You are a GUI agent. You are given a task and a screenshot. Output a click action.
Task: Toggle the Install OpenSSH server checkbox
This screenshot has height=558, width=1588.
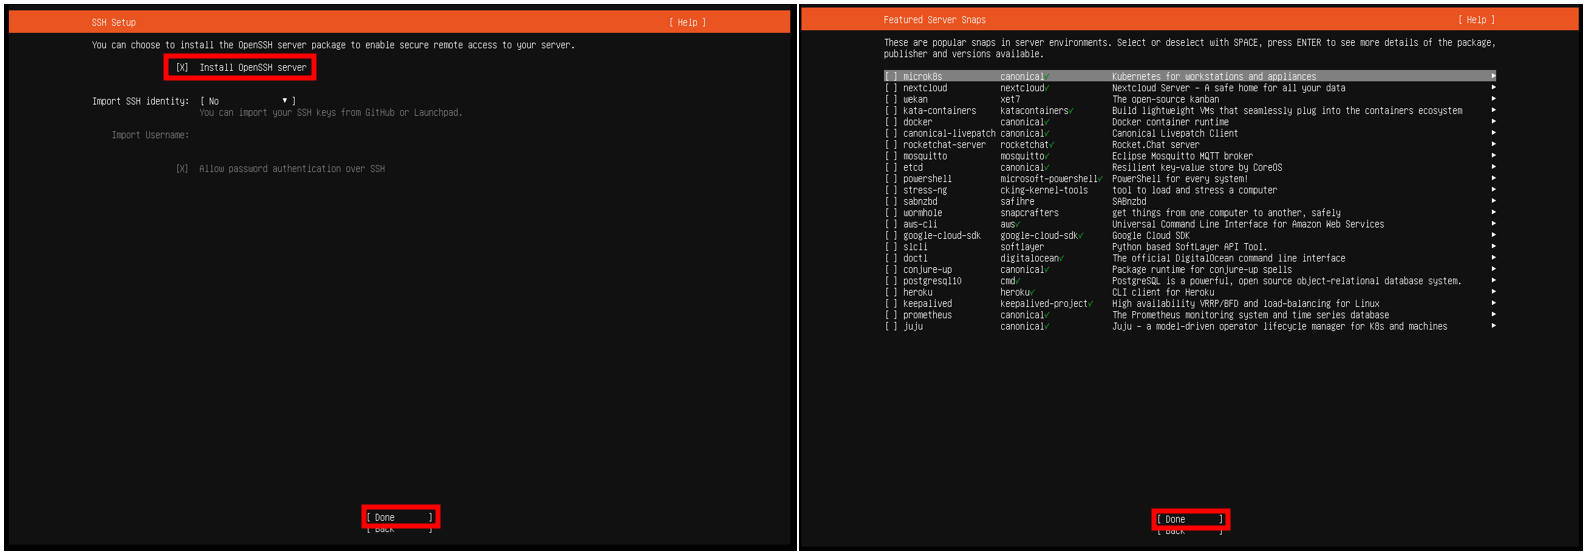pos(182,68)
